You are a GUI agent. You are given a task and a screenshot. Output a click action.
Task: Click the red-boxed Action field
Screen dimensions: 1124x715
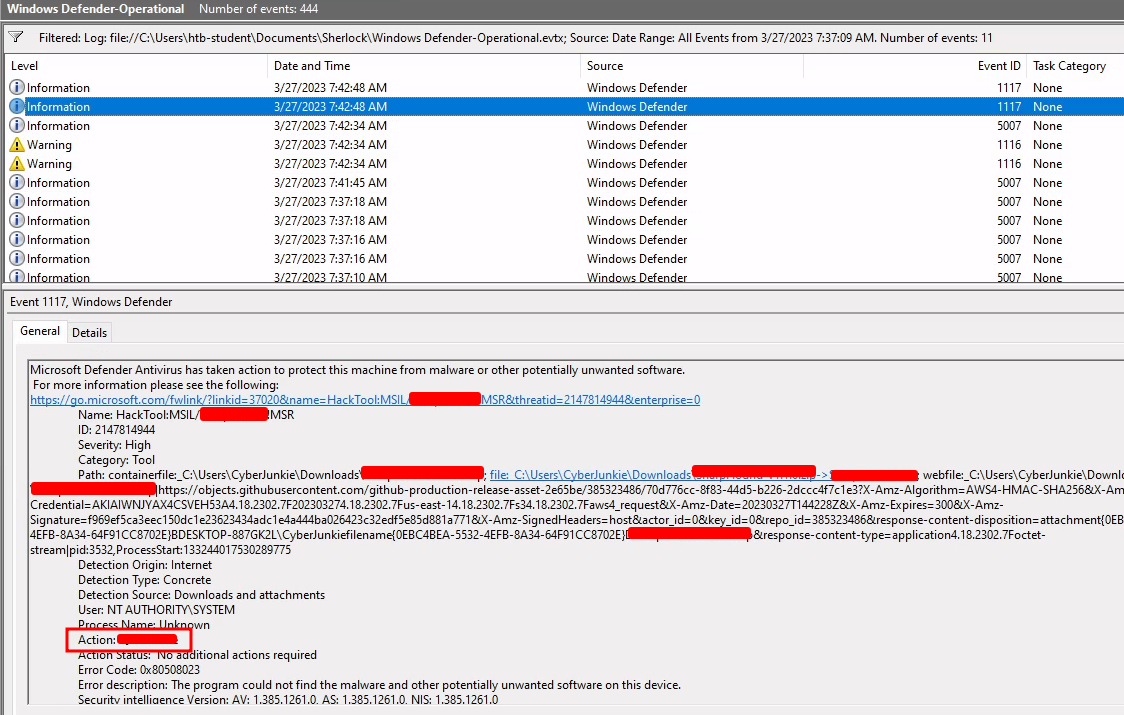128,640
